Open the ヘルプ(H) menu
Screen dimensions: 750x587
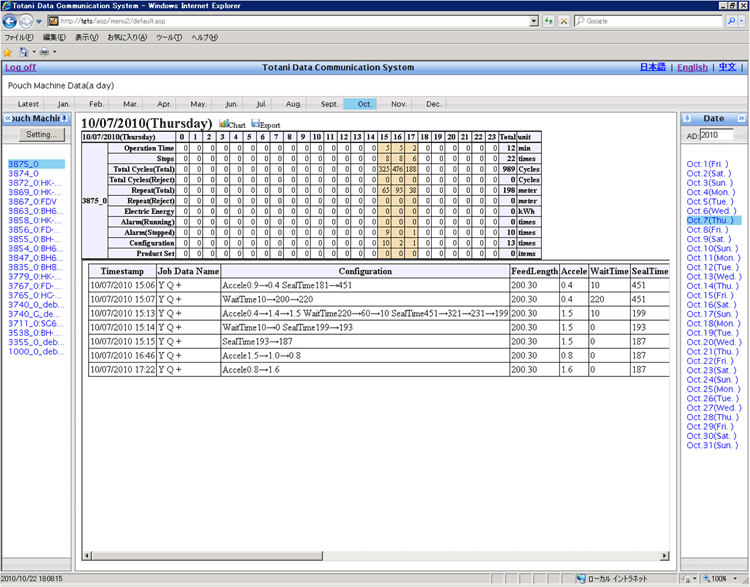pos(204,37)
